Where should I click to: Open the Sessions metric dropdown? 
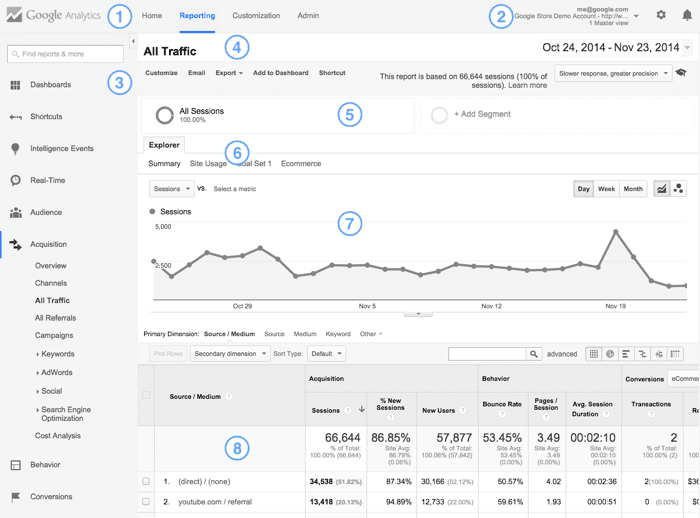172,189
